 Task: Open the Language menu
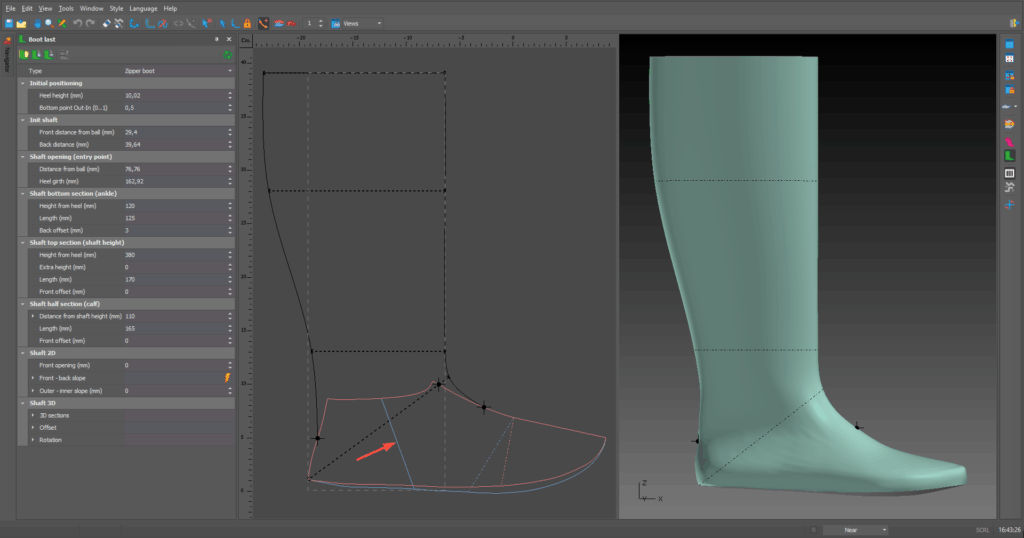pyautogui.click(x=143, y=8)
